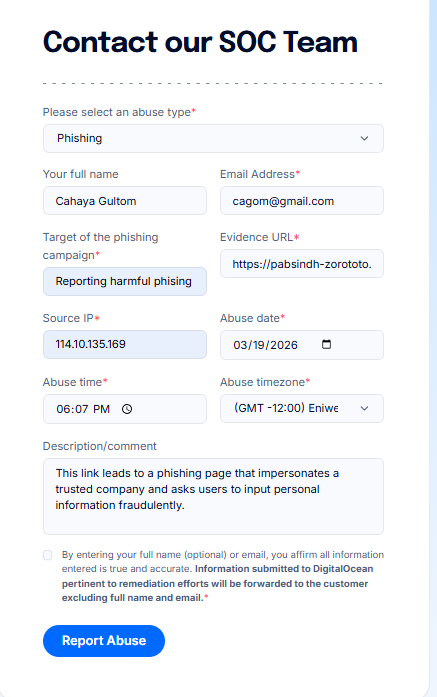
Task: Click the Abuse time field showing 06:07 PM
Action: point(125,409)
